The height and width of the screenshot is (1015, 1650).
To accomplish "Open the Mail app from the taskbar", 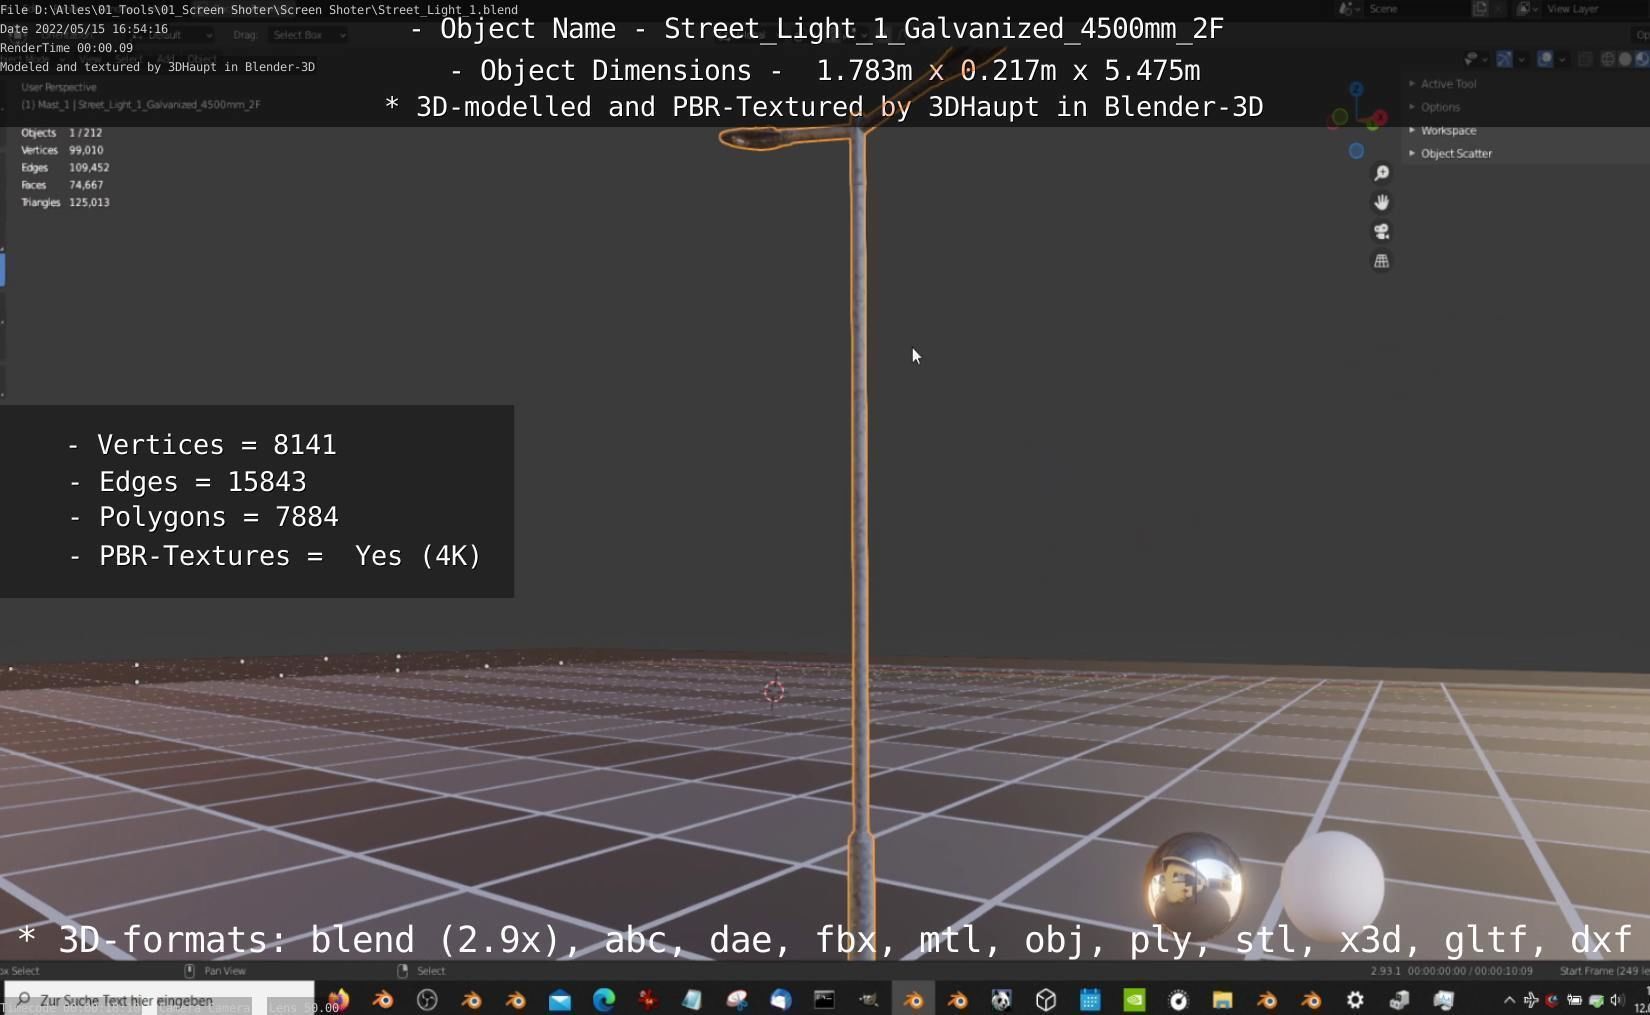I will (560, 999).
